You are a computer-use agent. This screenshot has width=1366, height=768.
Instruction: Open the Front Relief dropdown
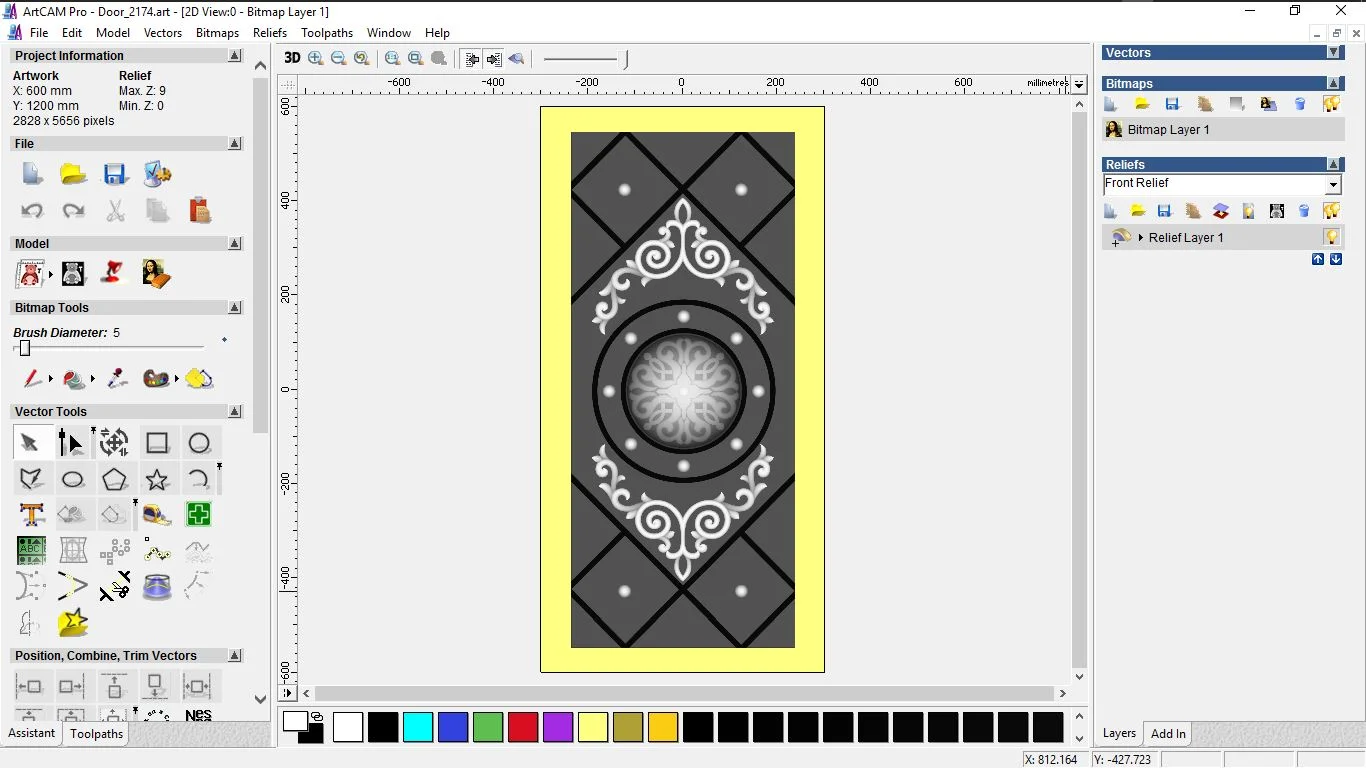1332,185
